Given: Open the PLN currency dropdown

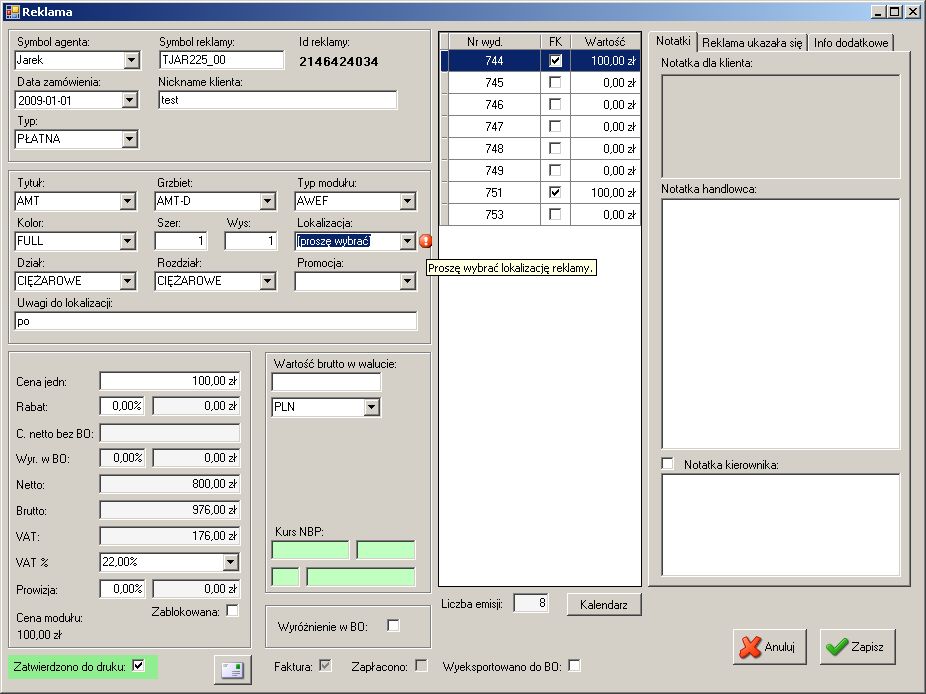Looking at the screenshot, I should point(371,407).
